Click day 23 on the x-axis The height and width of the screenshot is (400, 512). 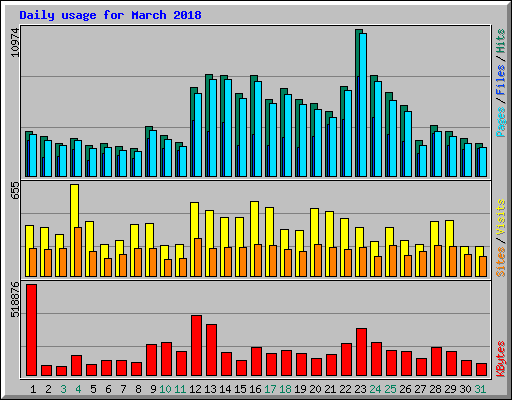[360, 389]
